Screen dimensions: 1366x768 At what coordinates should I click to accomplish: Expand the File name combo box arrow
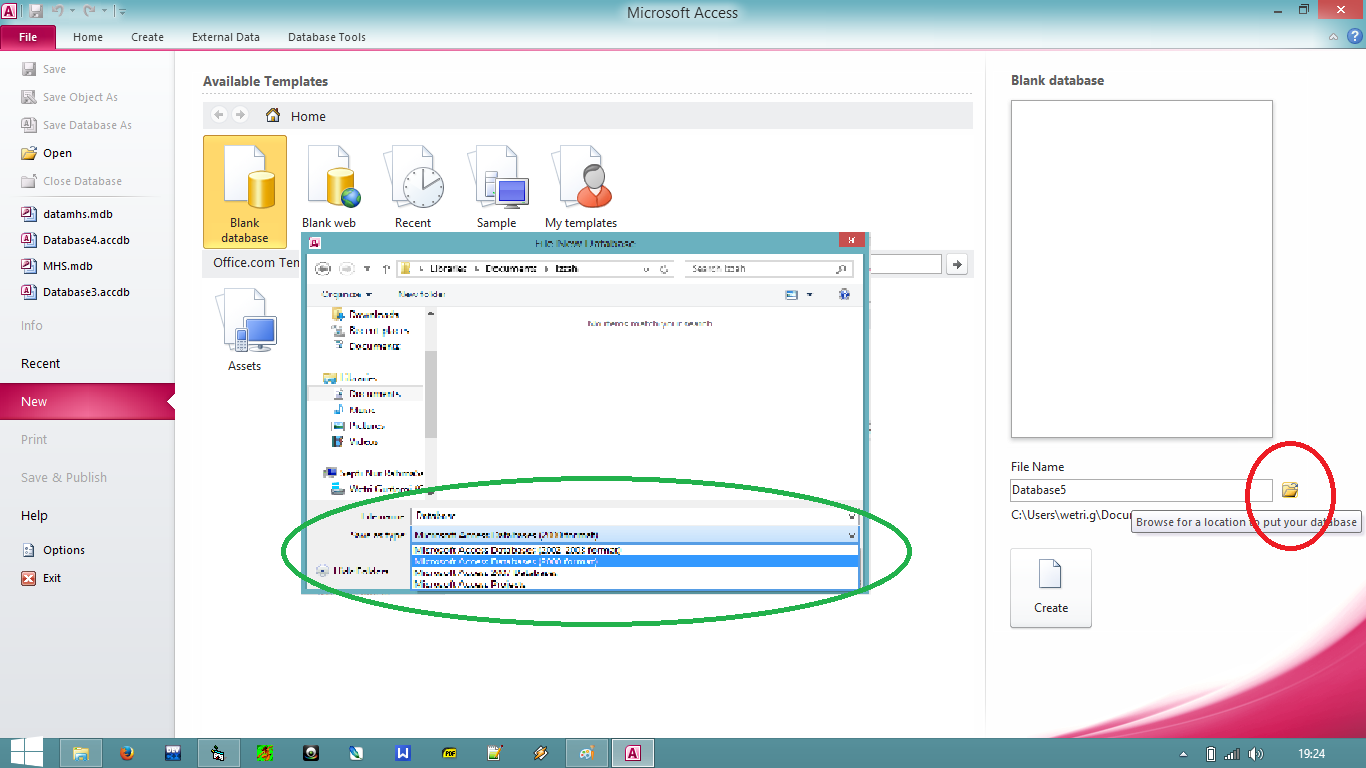click(x=851, y=516)
